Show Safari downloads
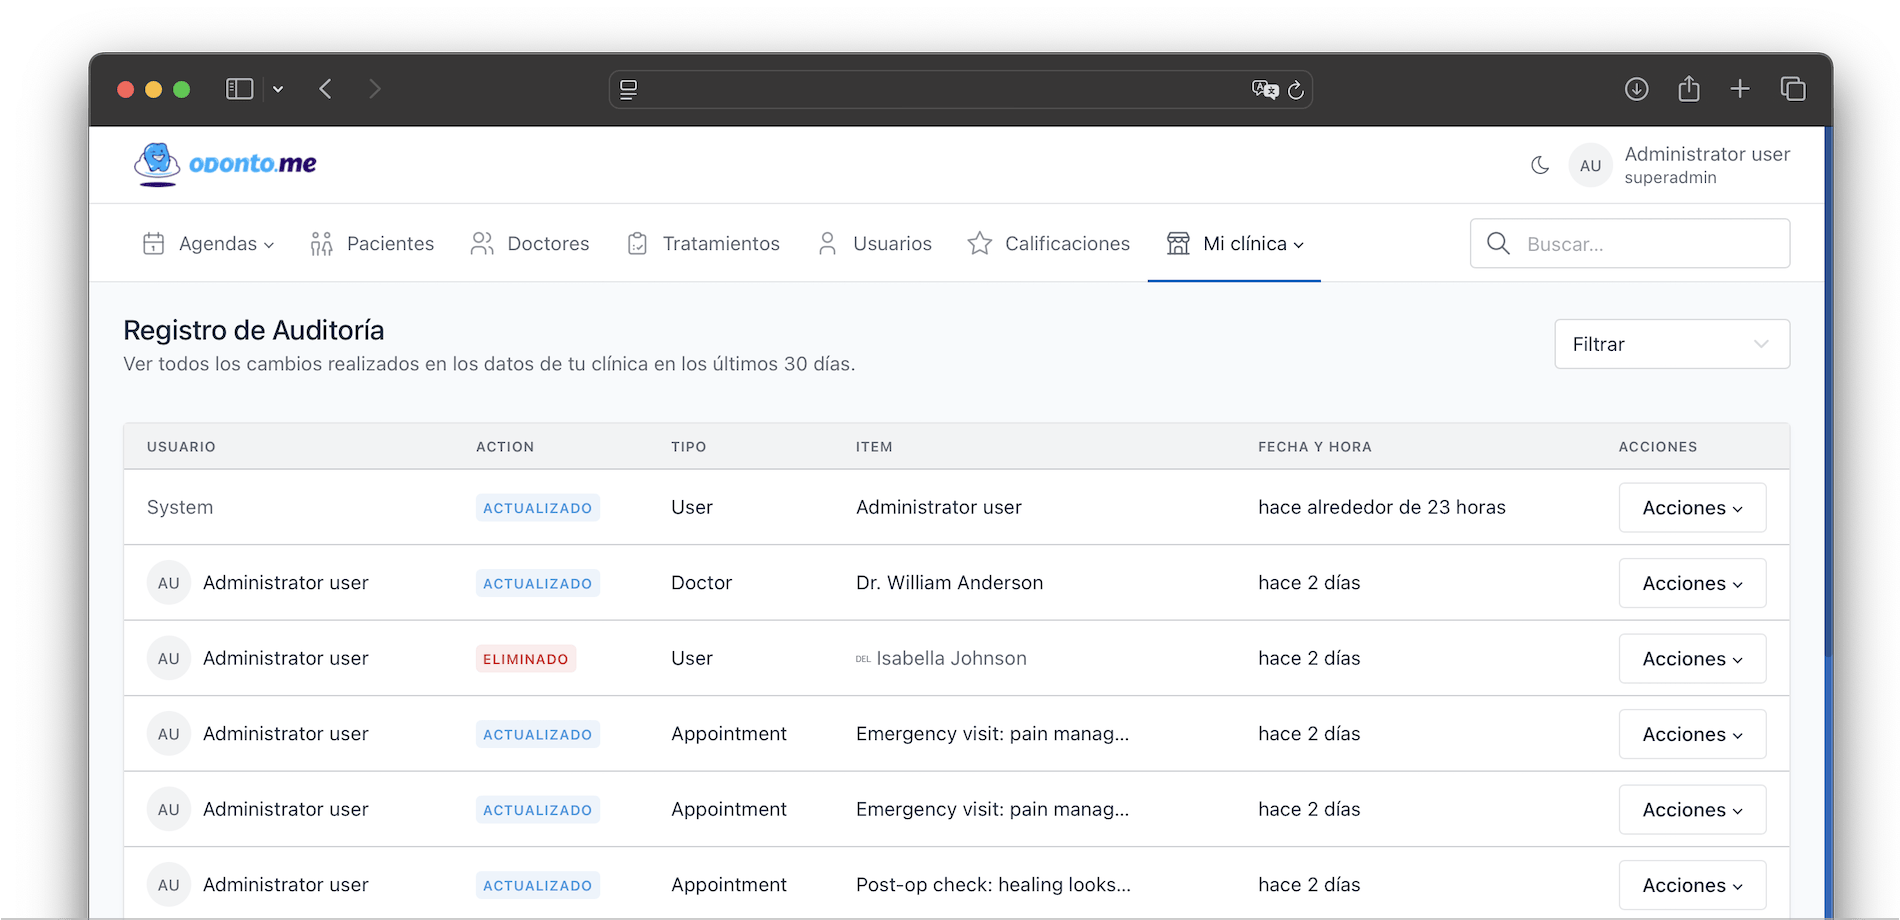 [x=1636, y=89]
